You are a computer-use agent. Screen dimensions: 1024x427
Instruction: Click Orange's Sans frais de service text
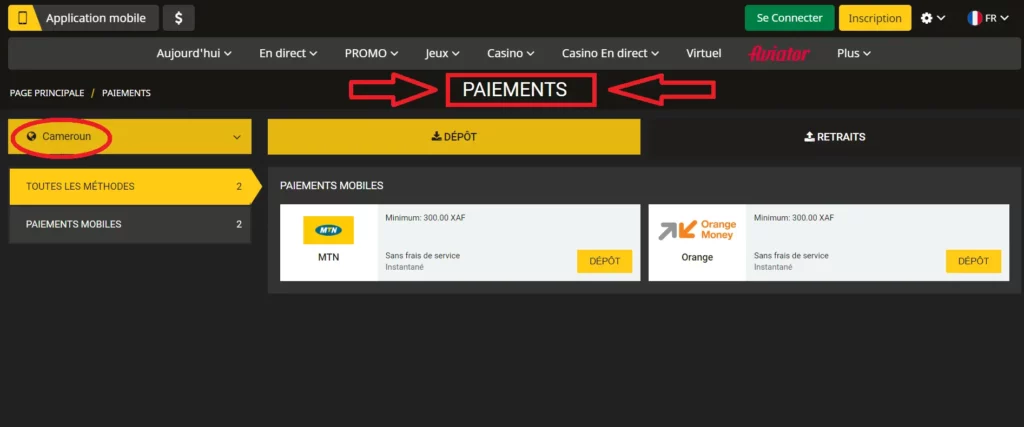point(792,255)
